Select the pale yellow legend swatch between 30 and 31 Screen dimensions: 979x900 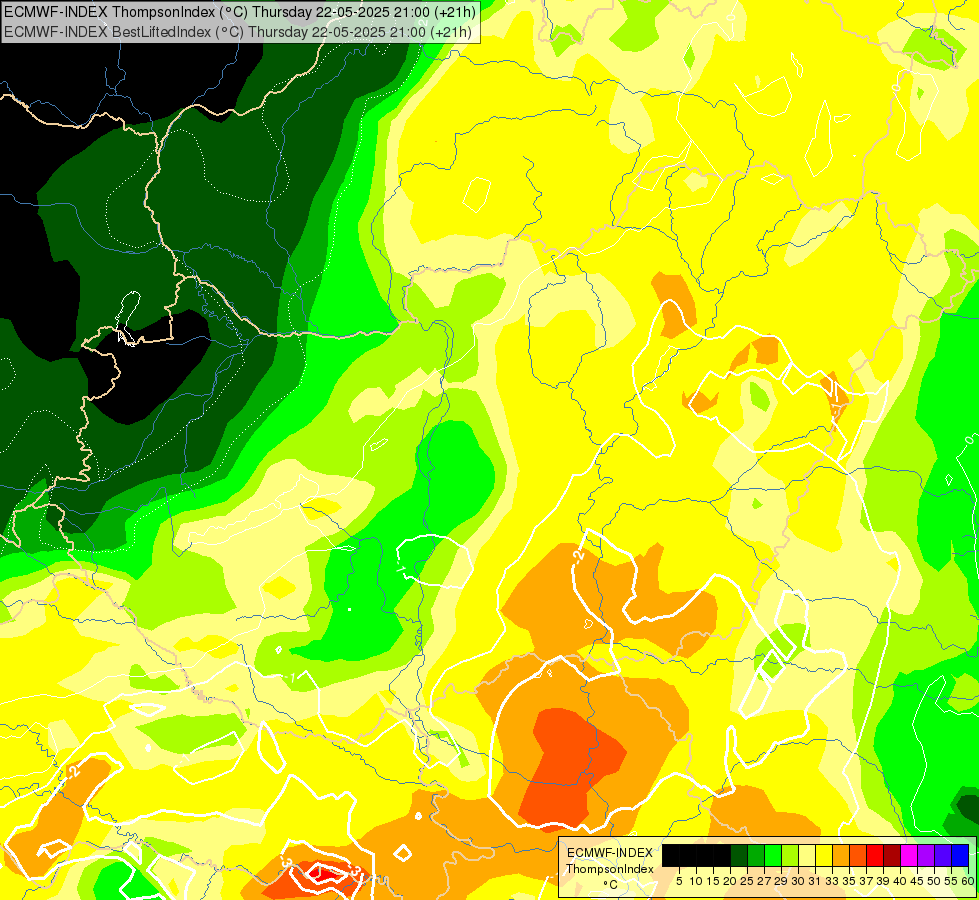coord(807,855)
